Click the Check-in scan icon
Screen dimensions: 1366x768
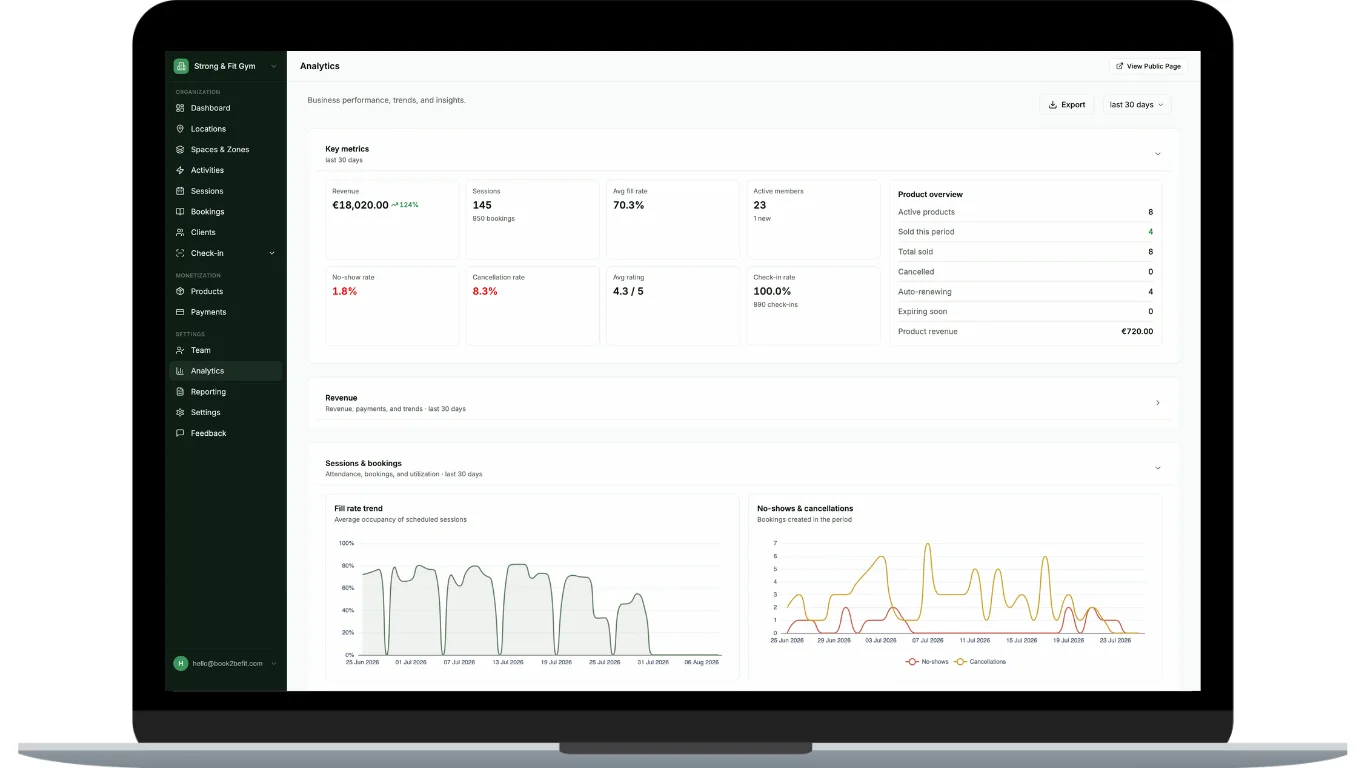pyautogui.click(x=180, y=253)
